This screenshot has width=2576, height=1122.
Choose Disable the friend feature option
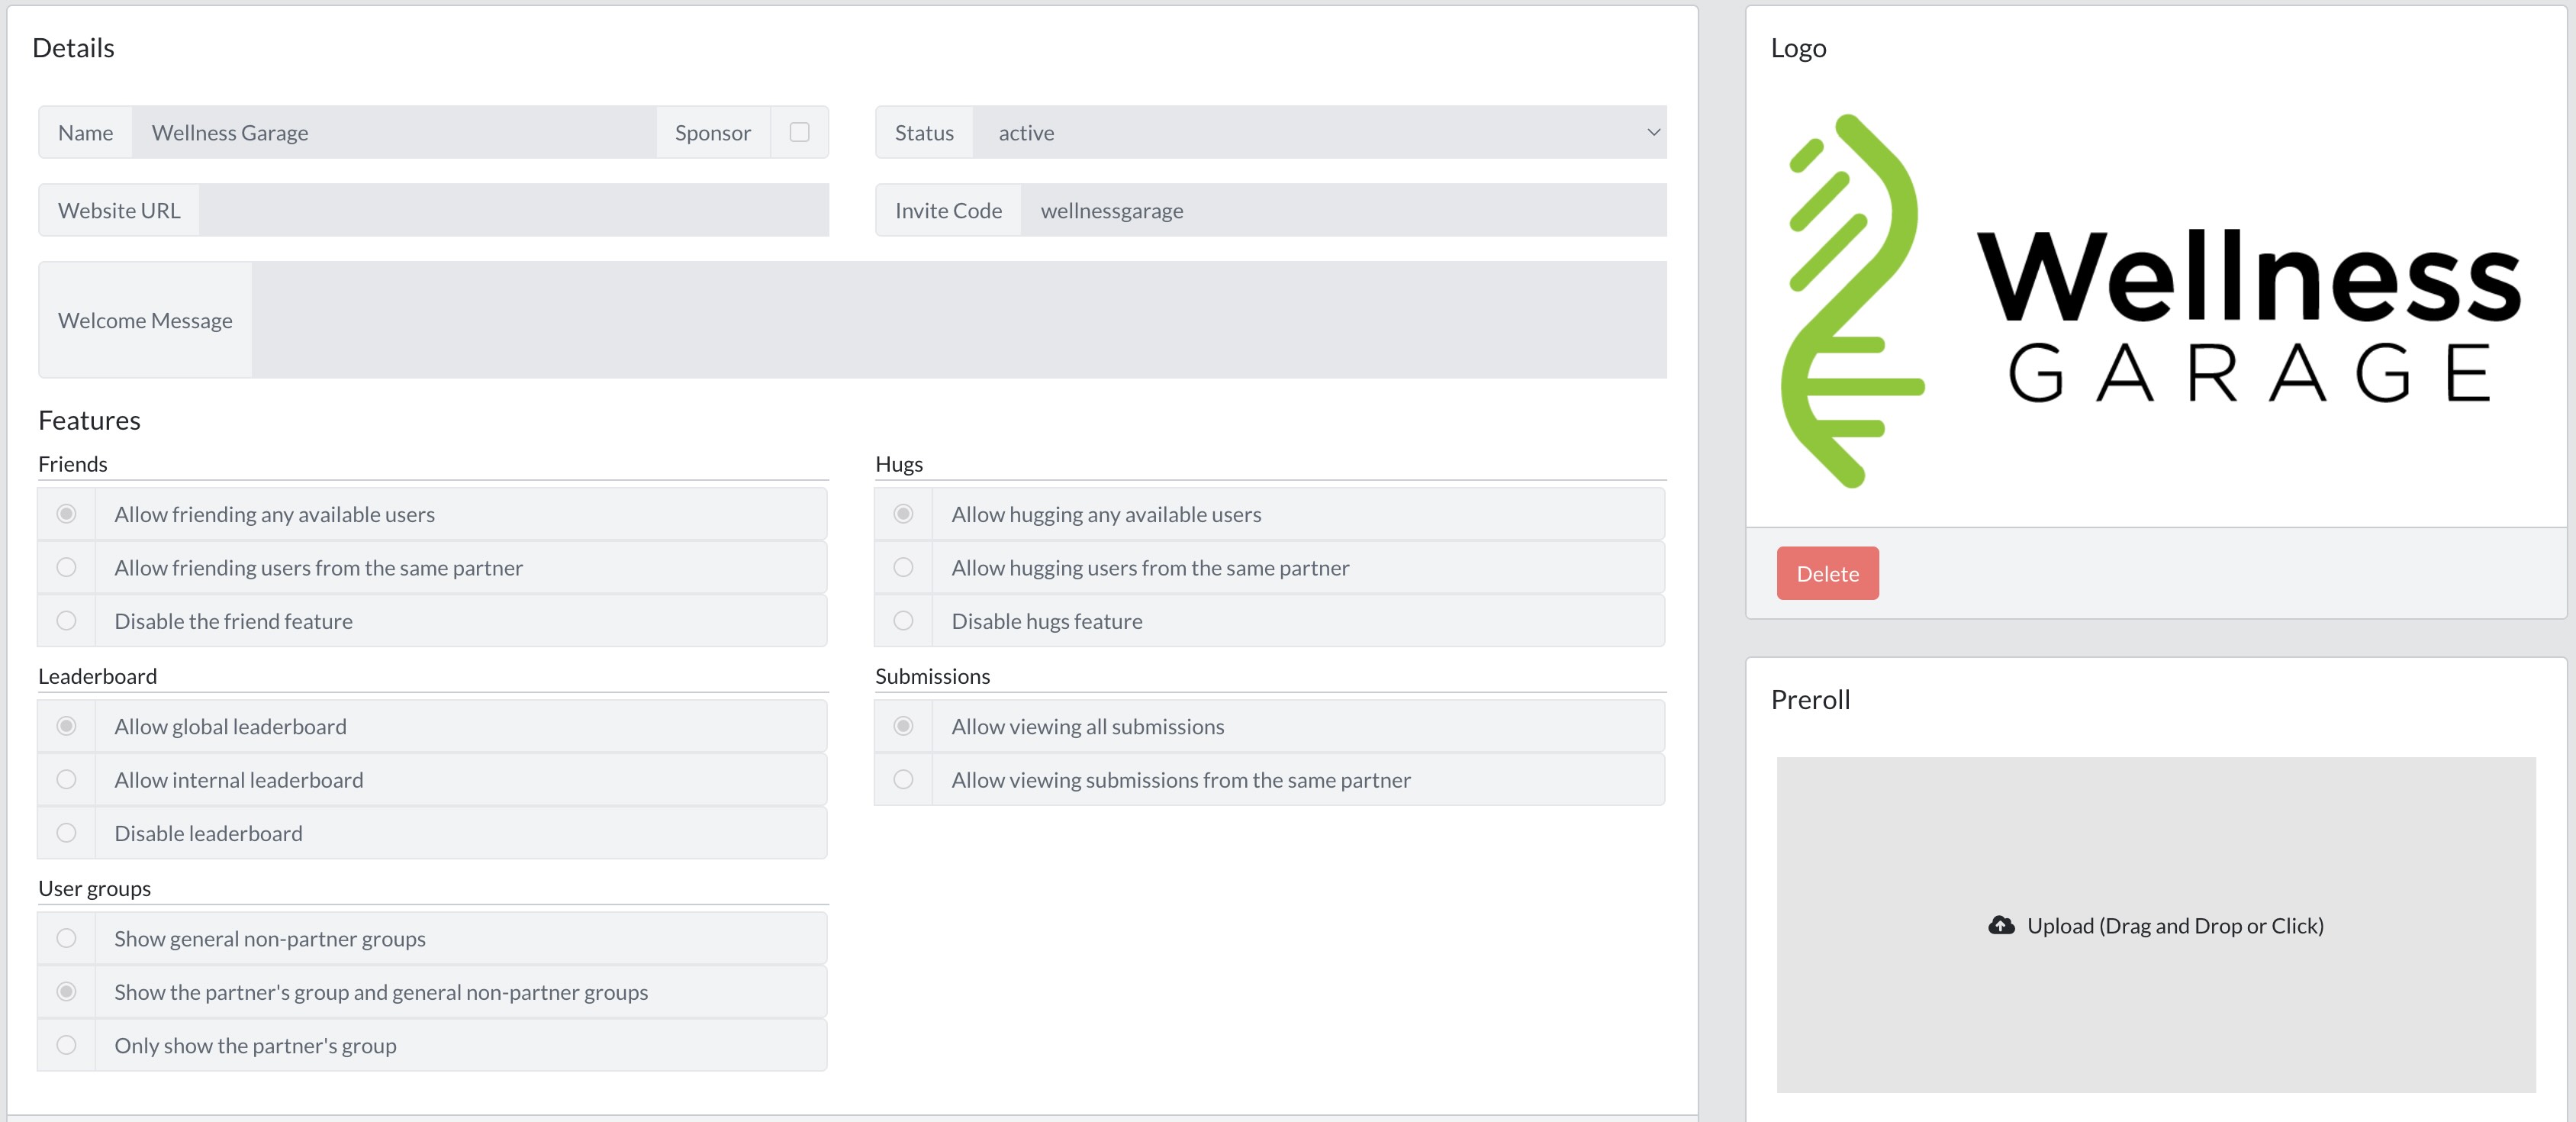click(67, 621)
